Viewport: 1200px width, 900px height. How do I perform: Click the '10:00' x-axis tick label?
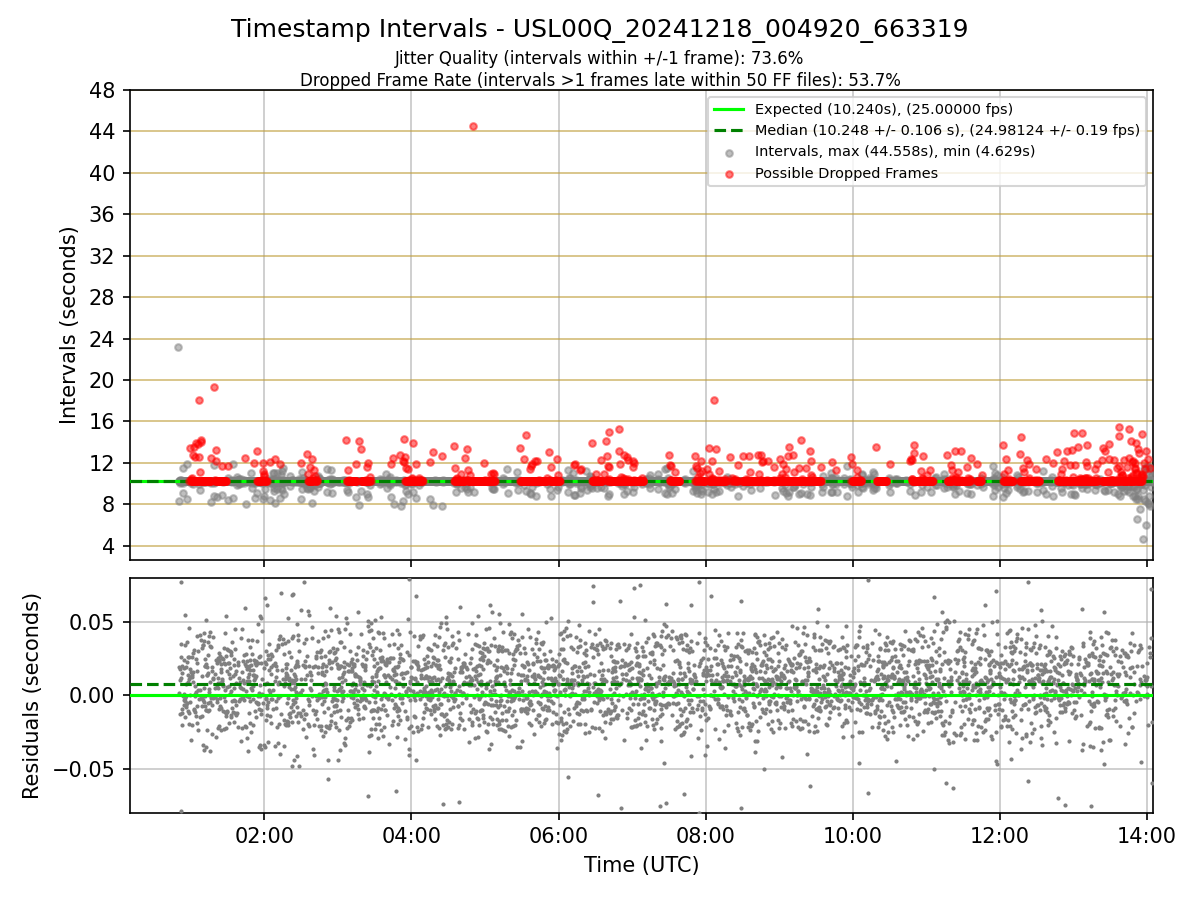click(x=852, y=834)
